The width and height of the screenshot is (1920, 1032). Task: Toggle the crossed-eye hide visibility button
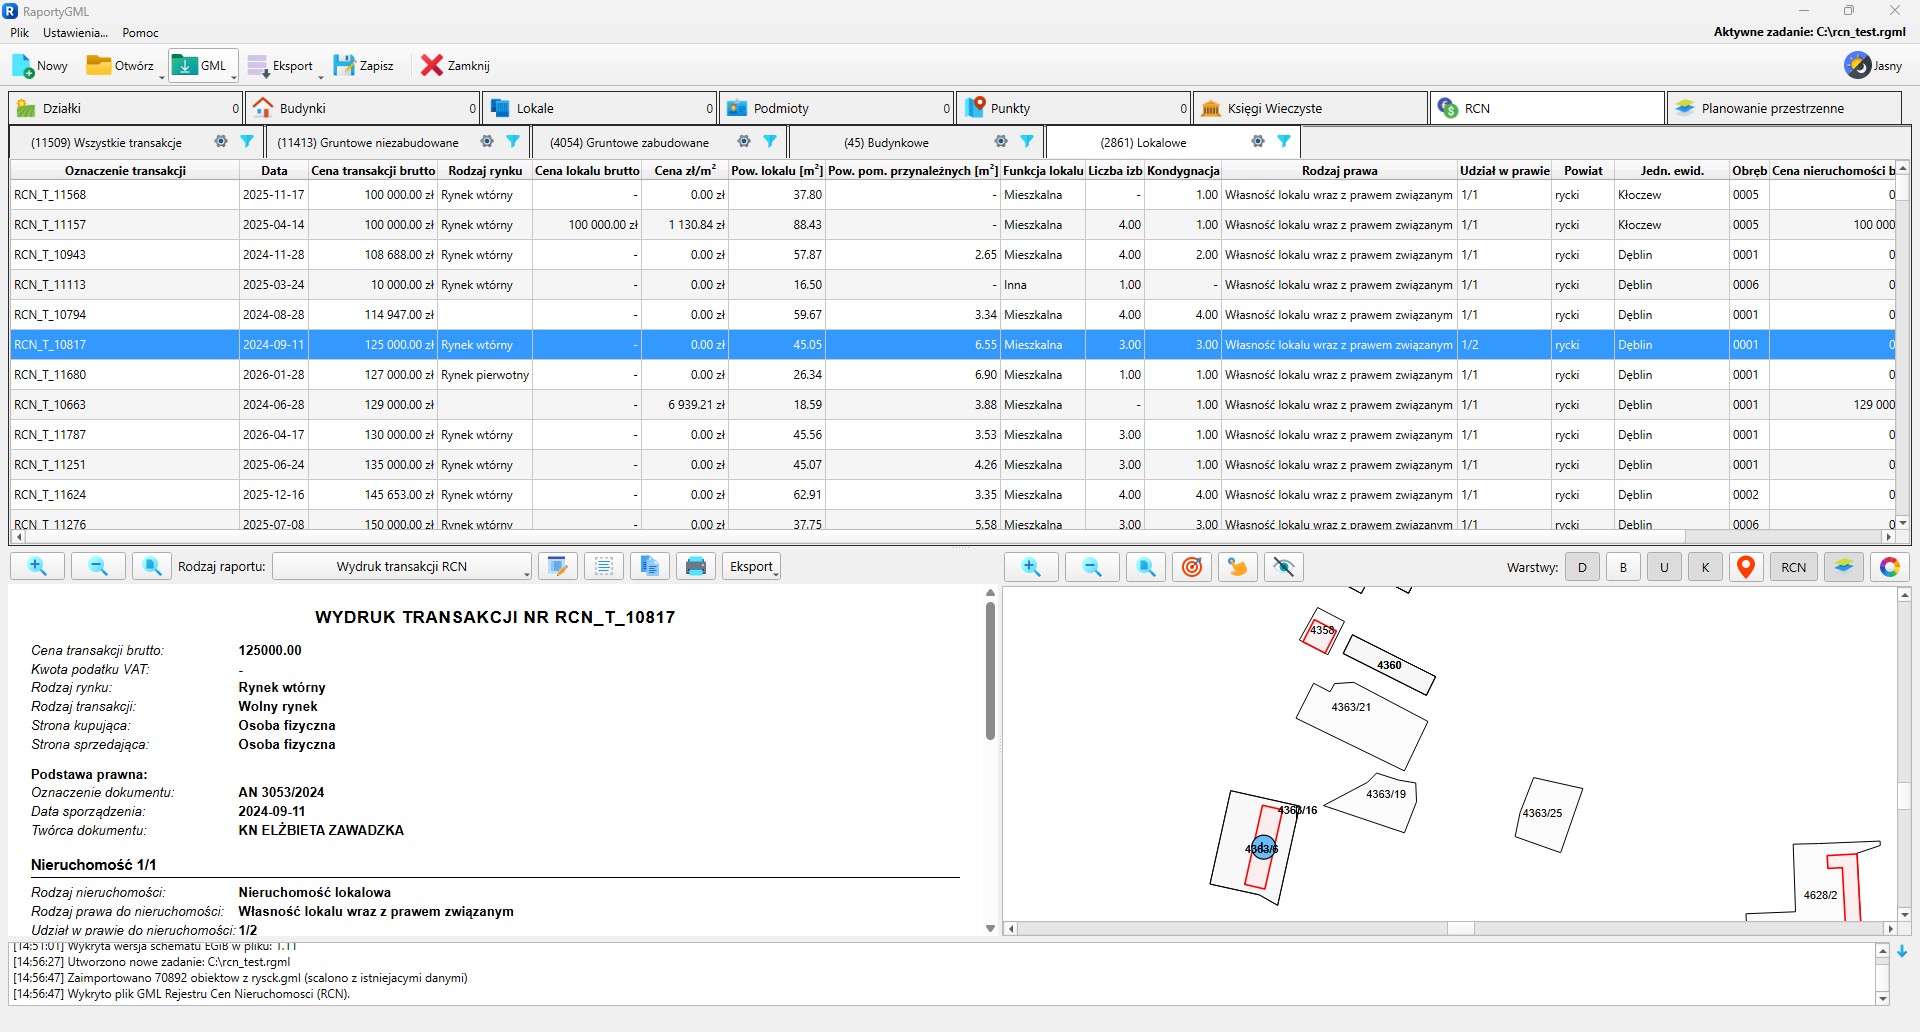pos(1284,568)
